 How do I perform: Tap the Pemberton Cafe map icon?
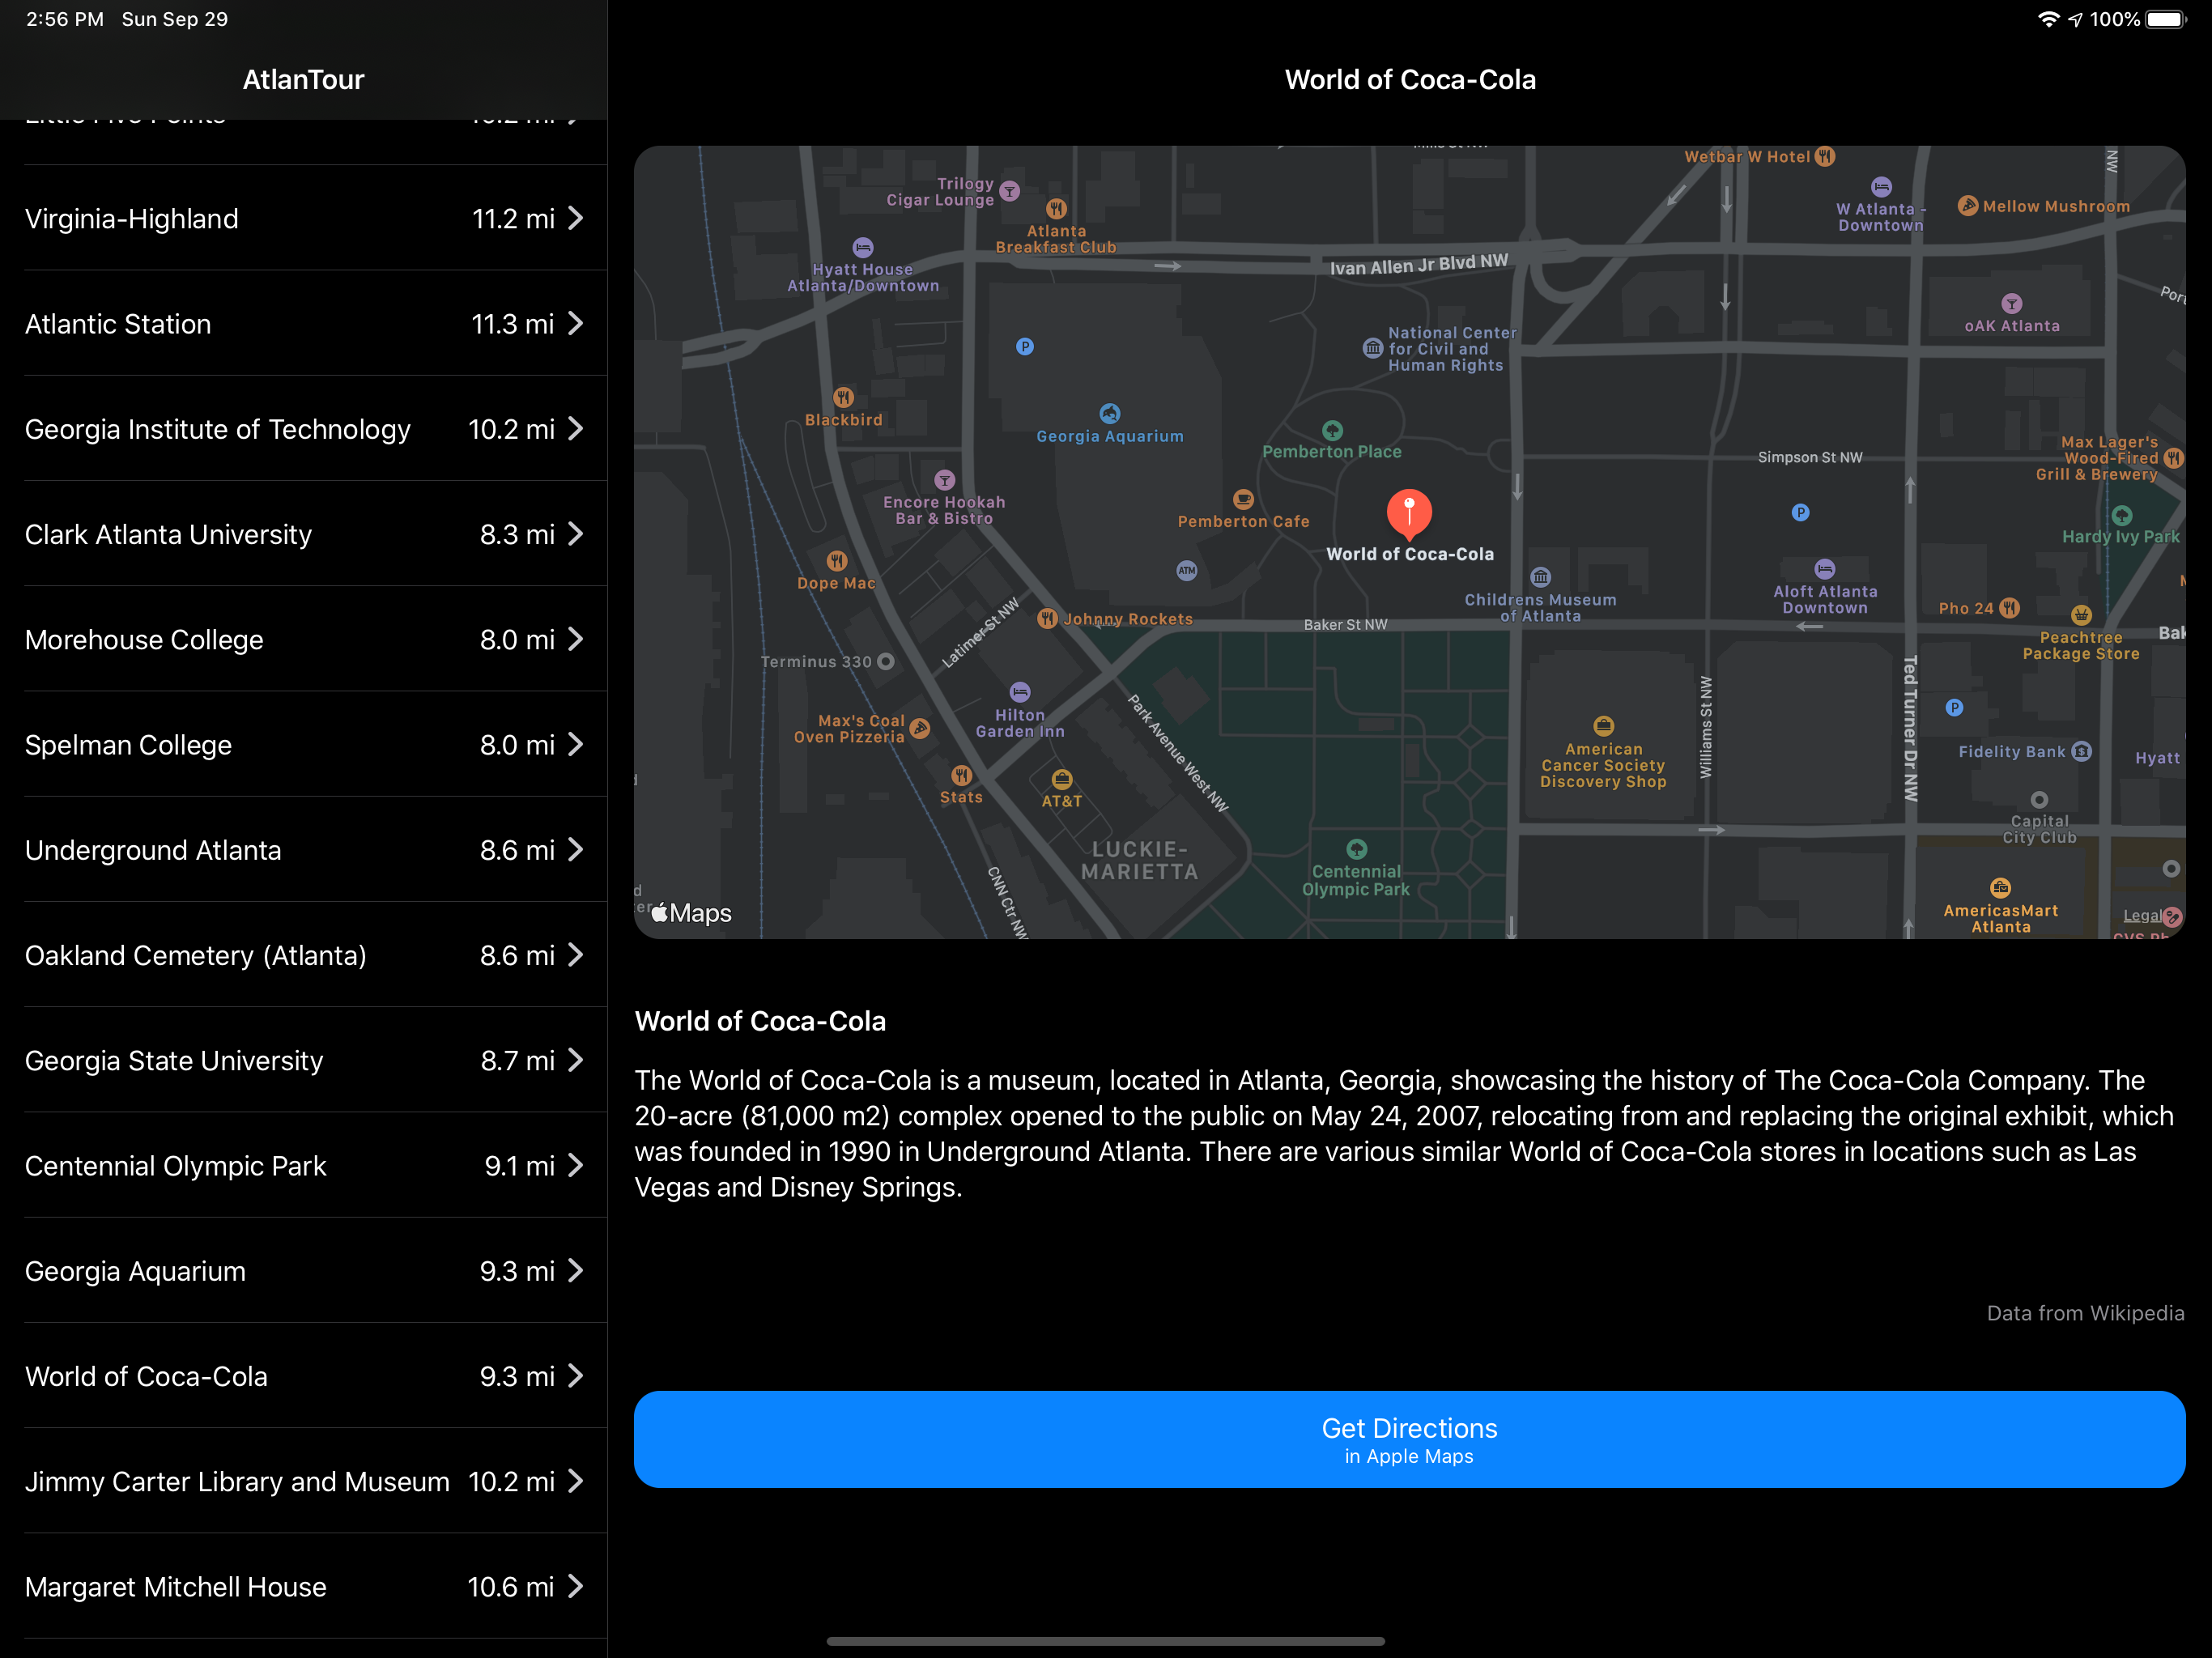[1243, 499]
